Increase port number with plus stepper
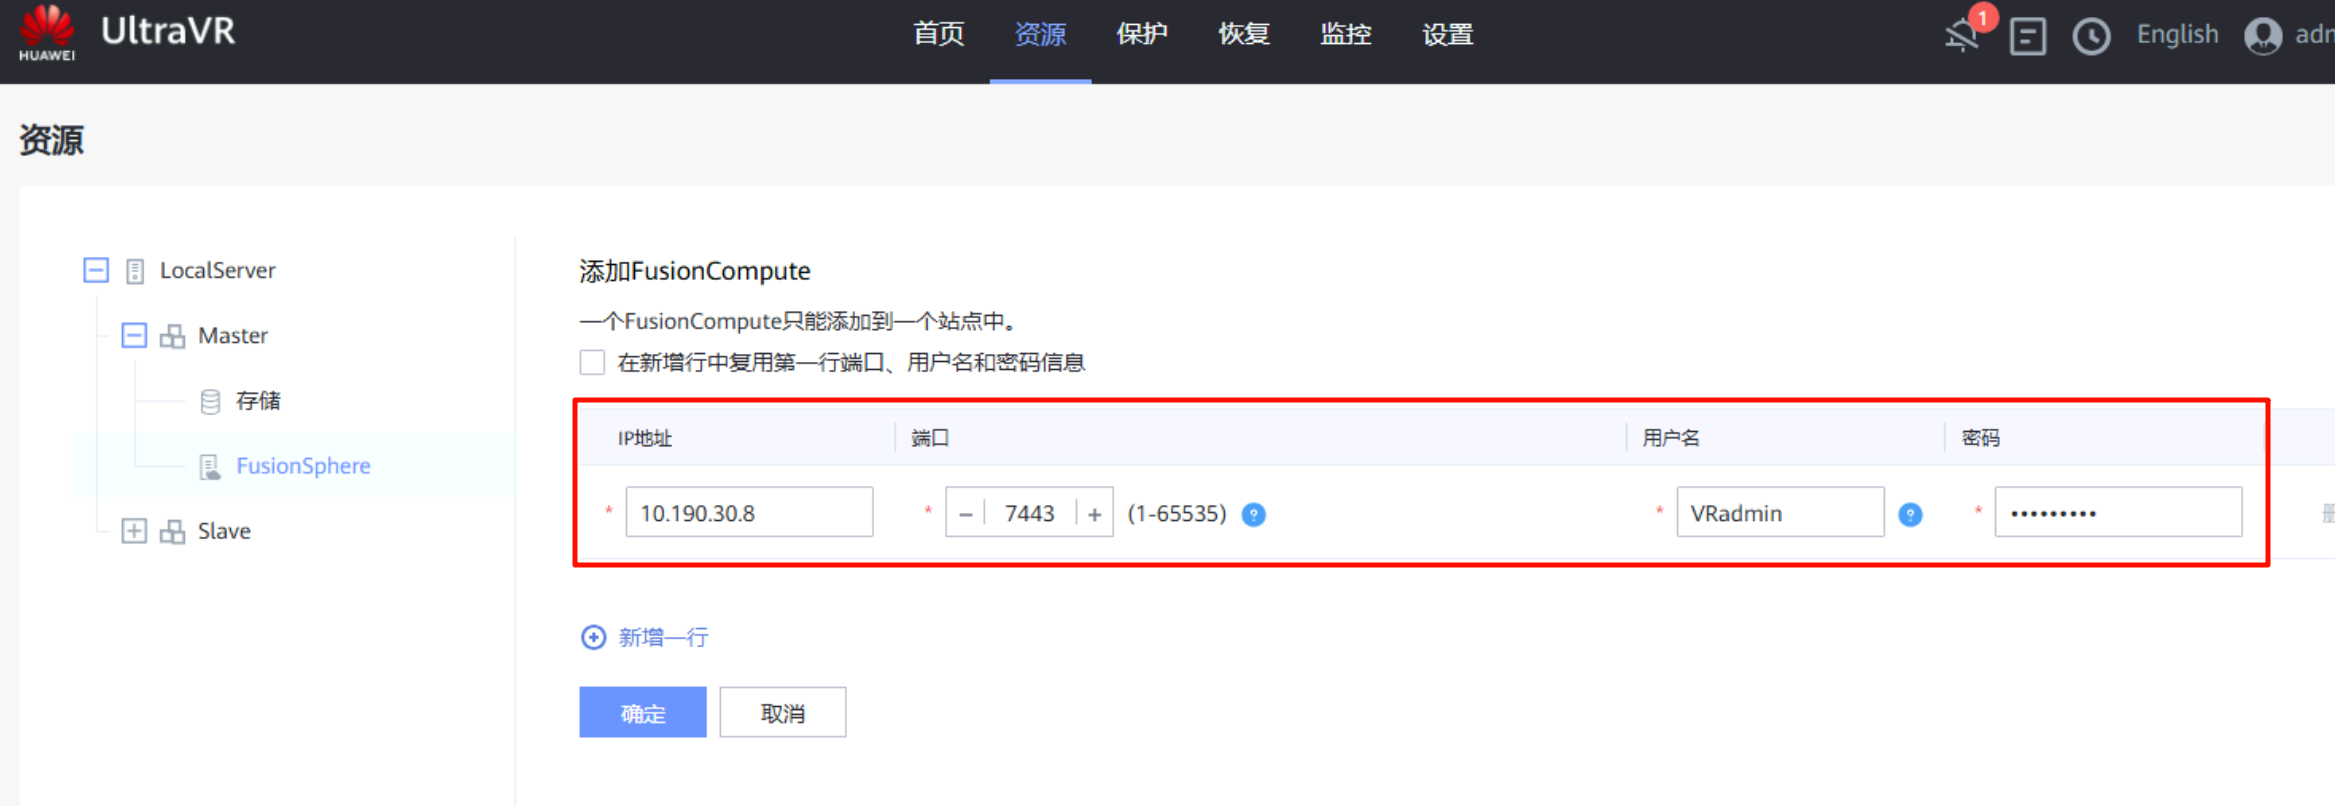 pyautogui.click(x=1095, y=514)
